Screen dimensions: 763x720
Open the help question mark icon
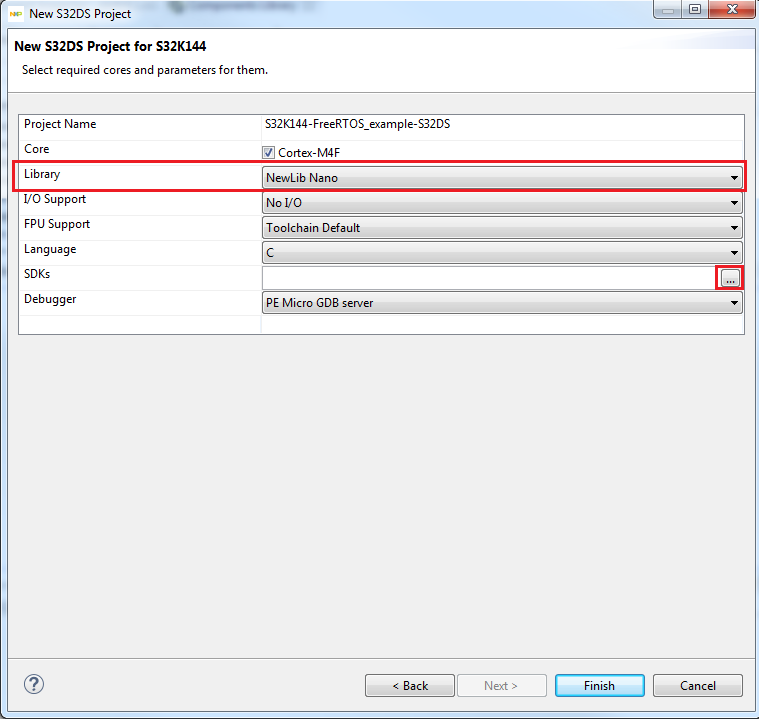coord(34,684)
